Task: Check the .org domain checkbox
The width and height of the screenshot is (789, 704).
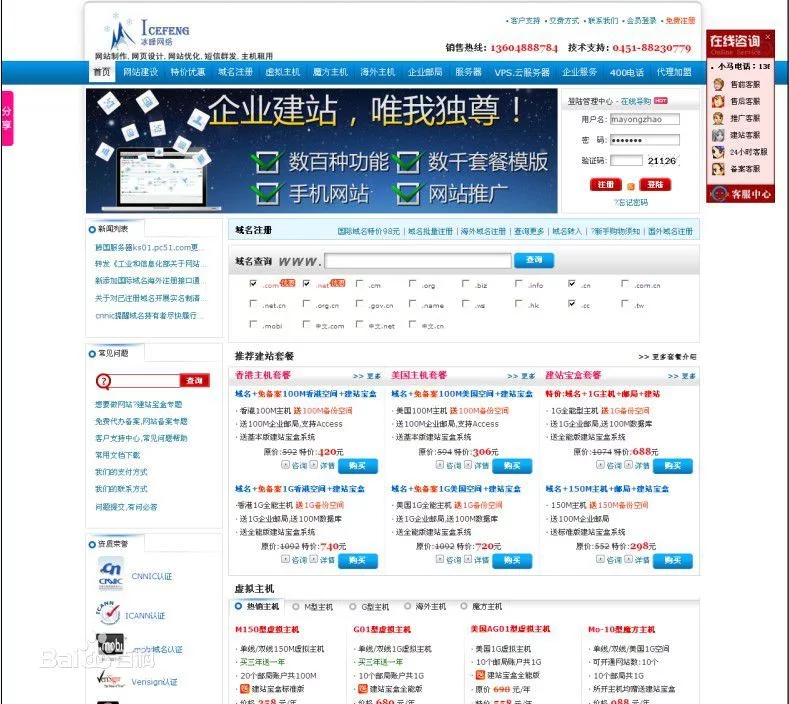Action: [412, 284]
